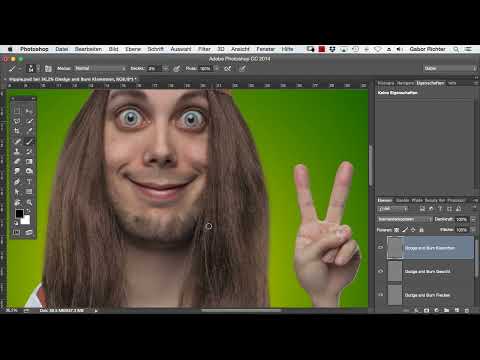480x360 pixels.
Task: Reset default foreground and background colors
Action: click(16, 223)
